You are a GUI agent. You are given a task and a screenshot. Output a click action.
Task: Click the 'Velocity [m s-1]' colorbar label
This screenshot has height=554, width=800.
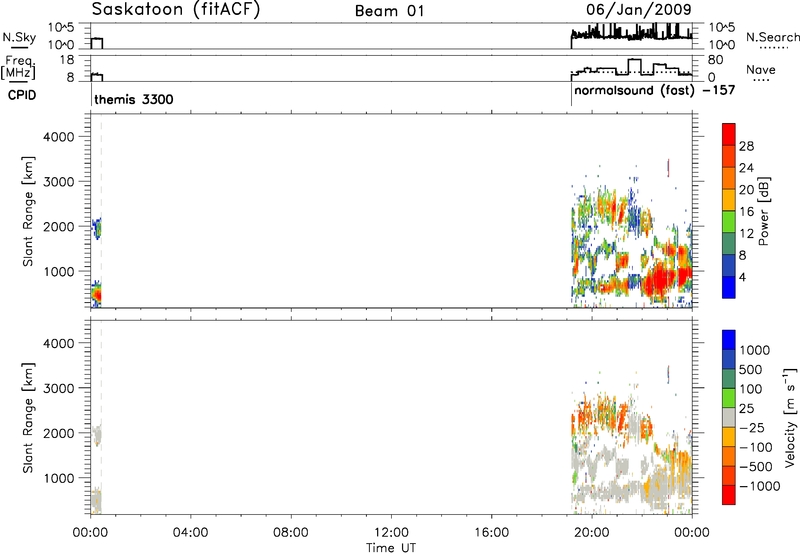tap(790, 417)
